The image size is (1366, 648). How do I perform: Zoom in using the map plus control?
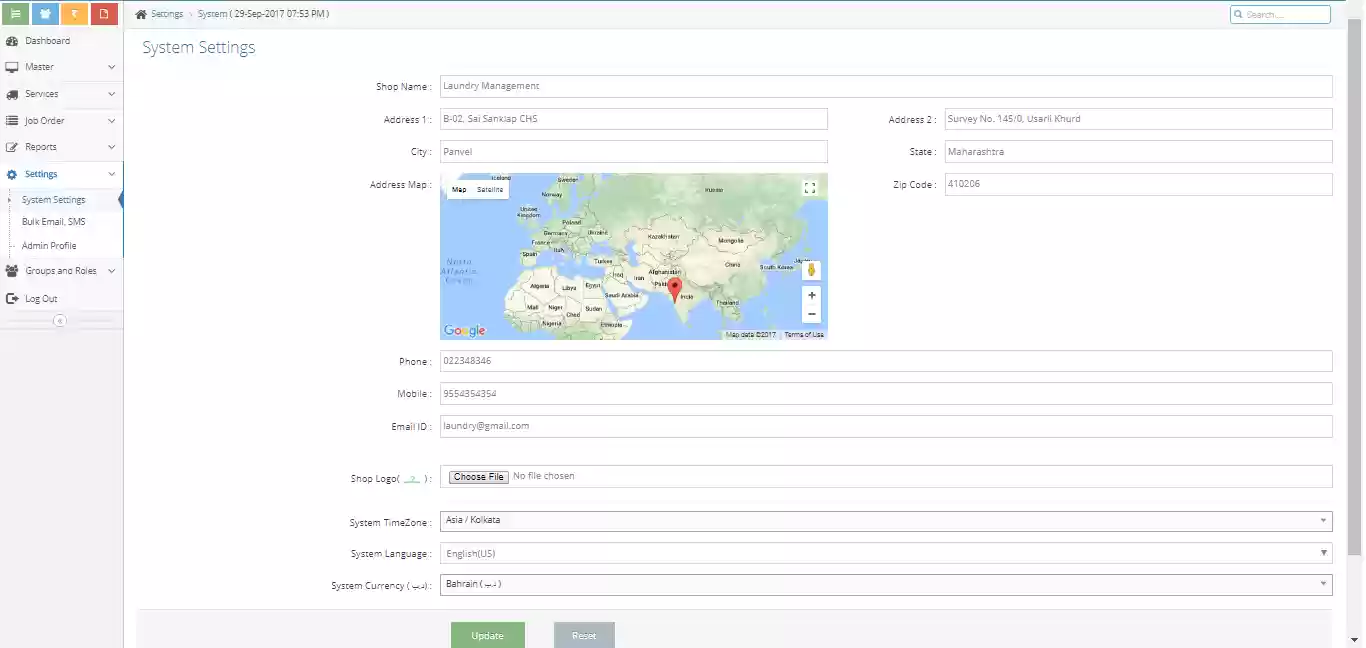coord(811,295)
